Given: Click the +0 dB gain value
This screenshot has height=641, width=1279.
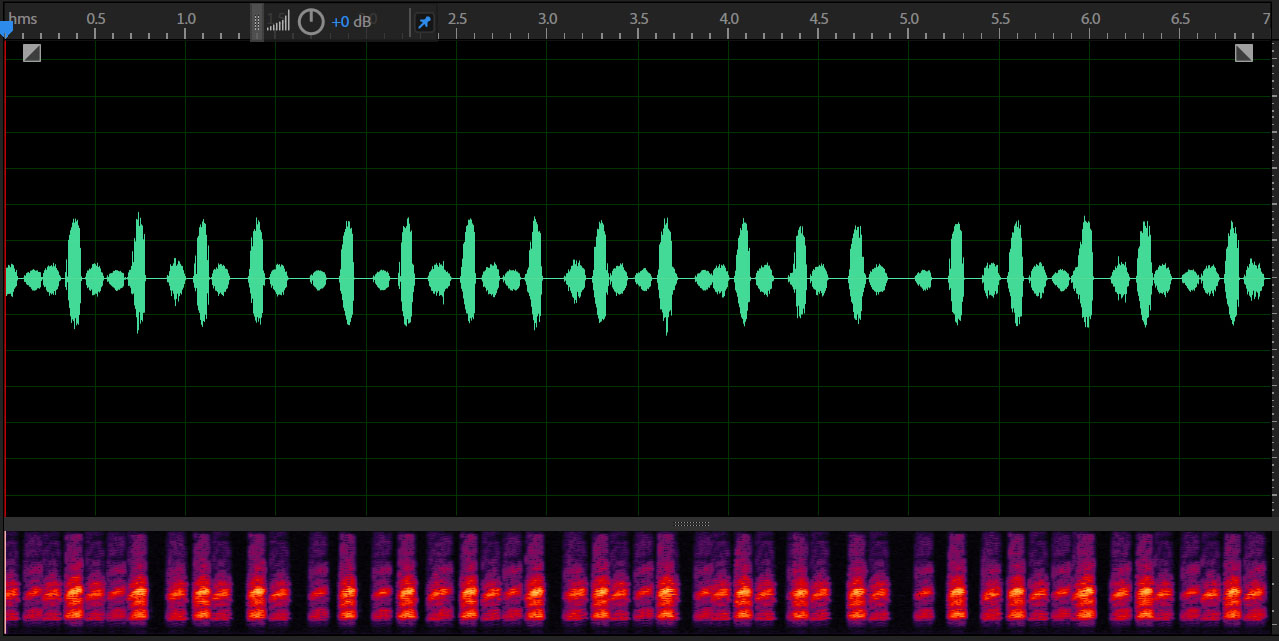Looking at the screenshot, I should tap(351, 22).
